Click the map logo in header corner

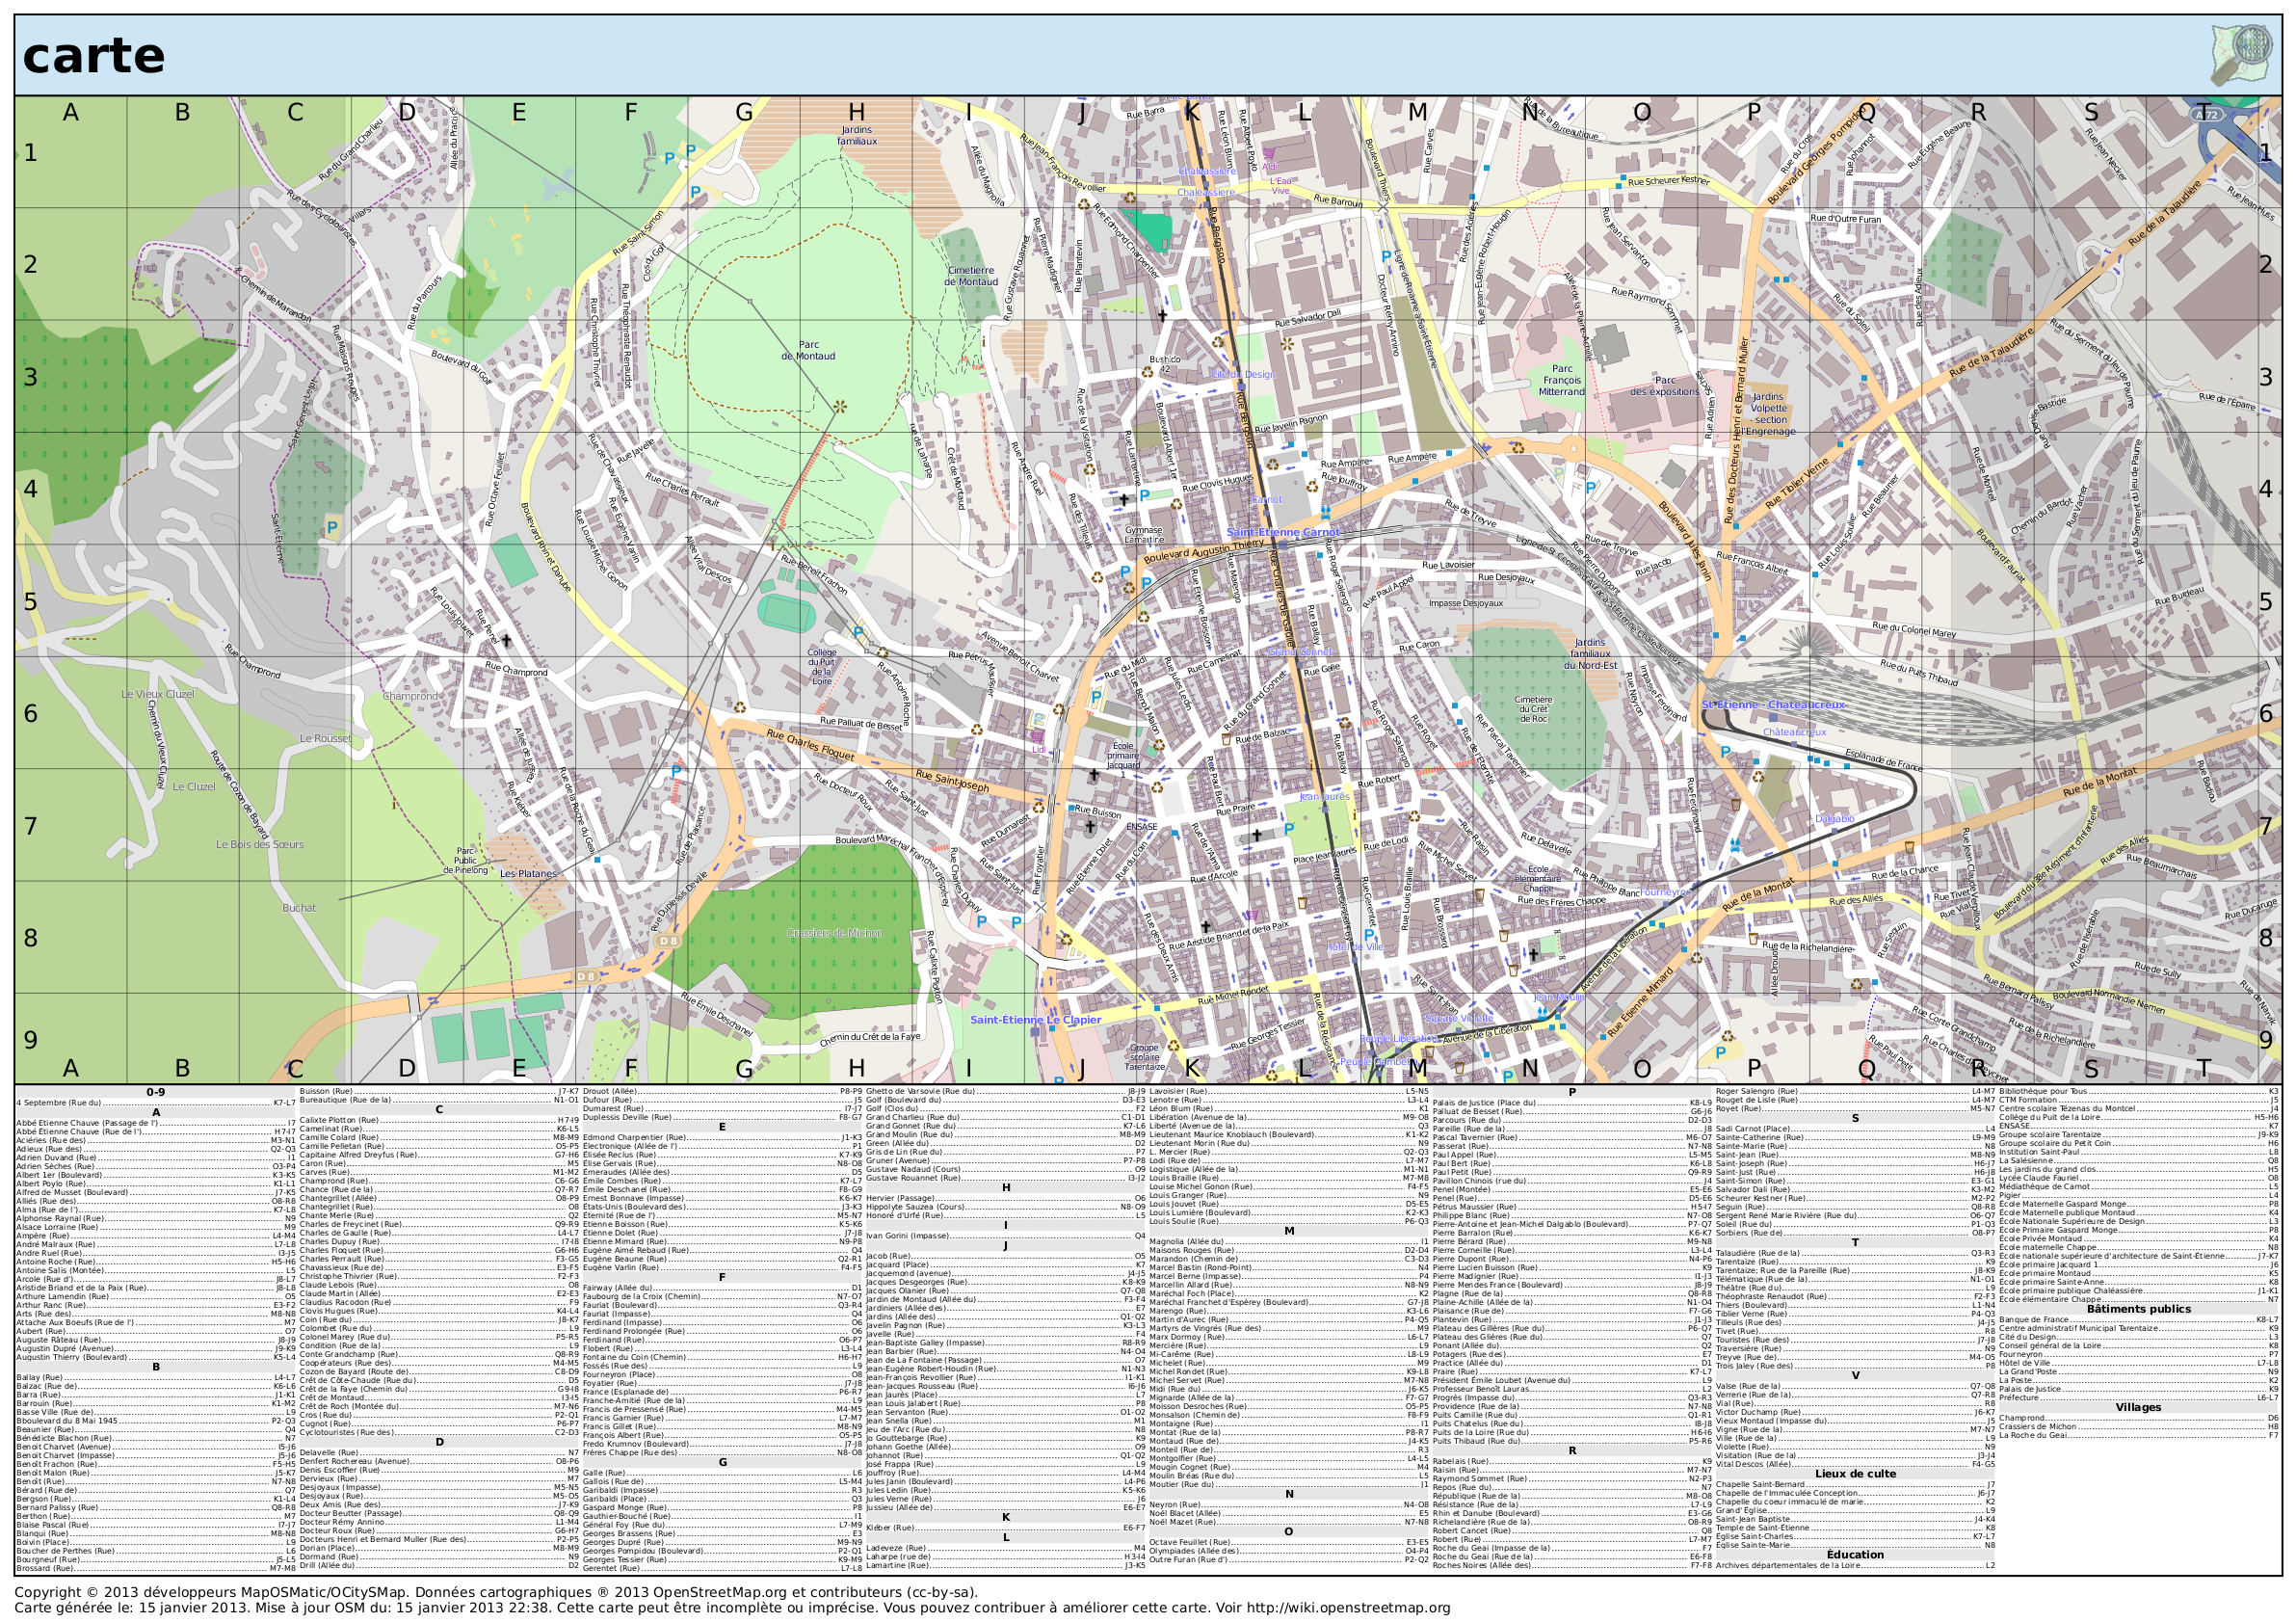[x=2243, y=54]
